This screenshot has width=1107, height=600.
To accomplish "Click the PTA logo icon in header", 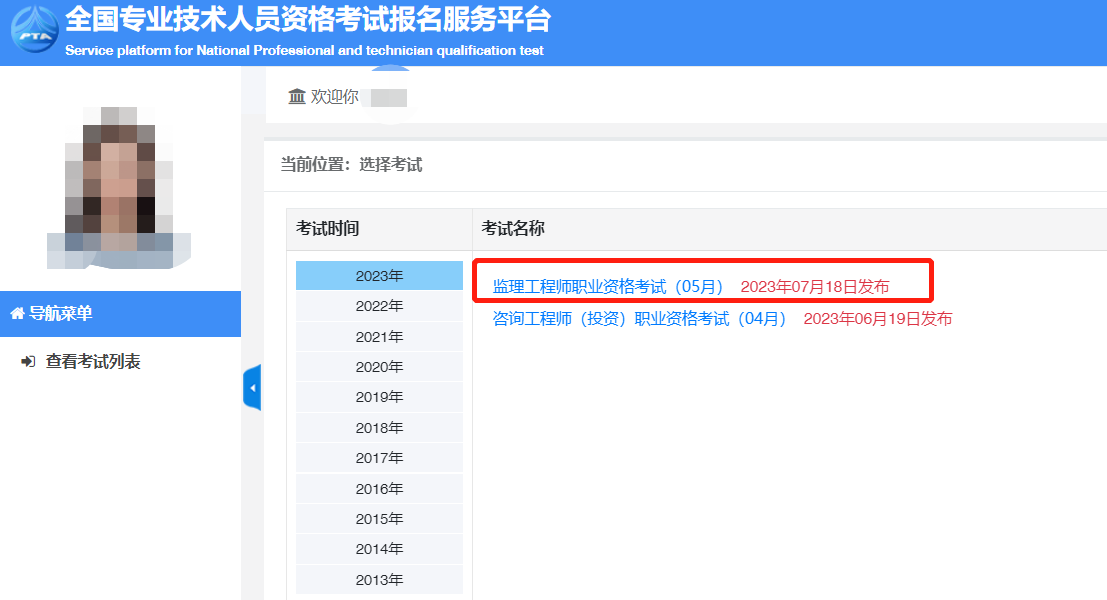I will pos(34,30).
